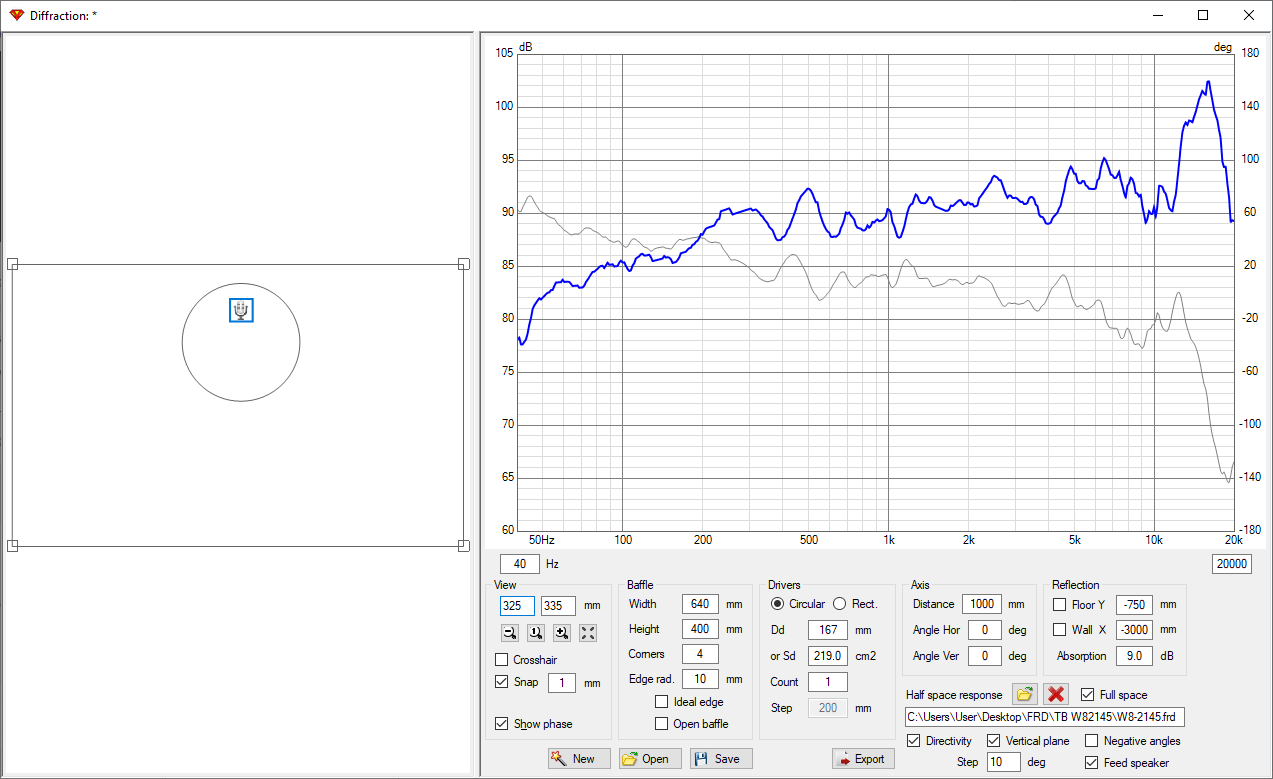Click the Diffraction app icon in title bar
This screenshot has width=1273, height=779.
point(16,15)
